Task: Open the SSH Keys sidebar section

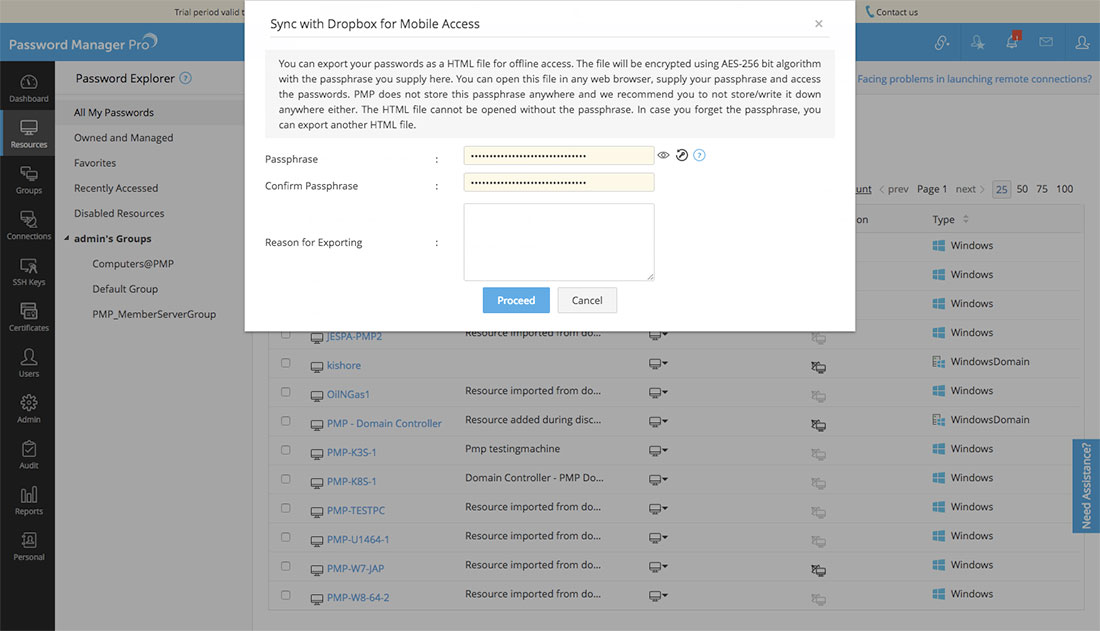Action: 28,272
